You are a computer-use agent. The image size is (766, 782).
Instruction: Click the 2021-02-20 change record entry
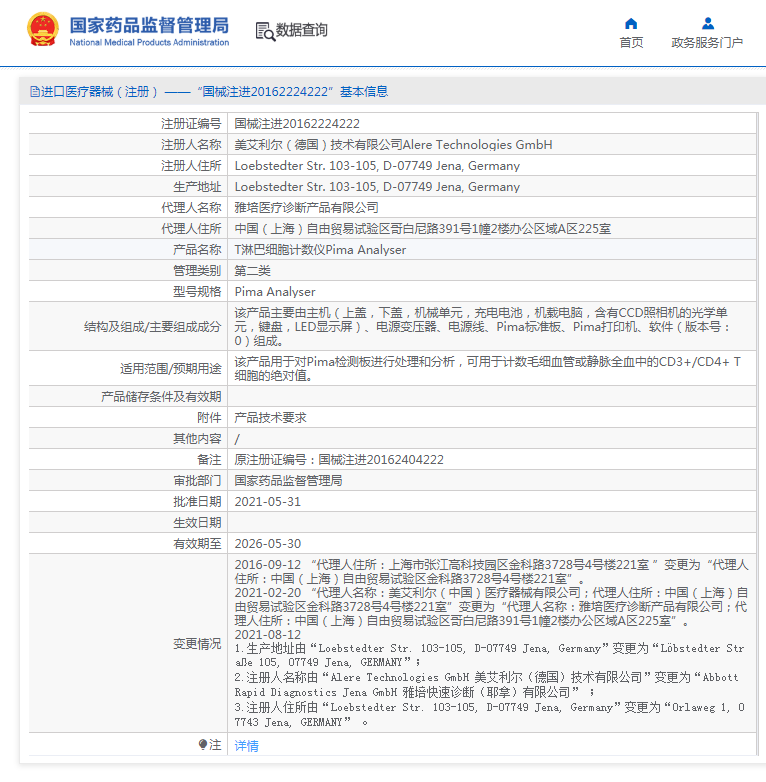coord(491,606)
